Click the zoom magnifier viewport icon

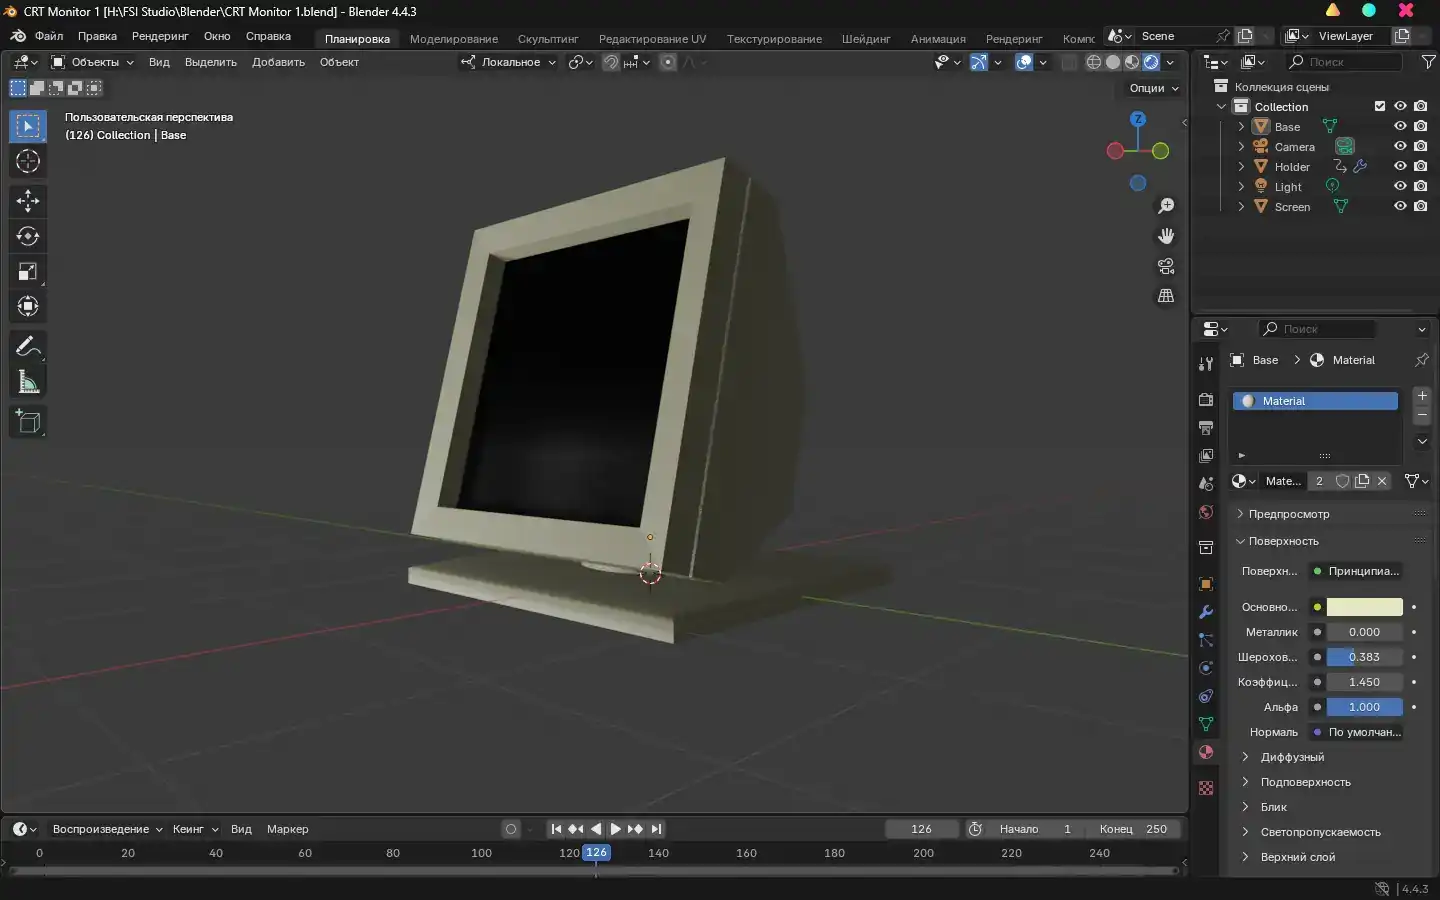click(x=1166, y=206)
